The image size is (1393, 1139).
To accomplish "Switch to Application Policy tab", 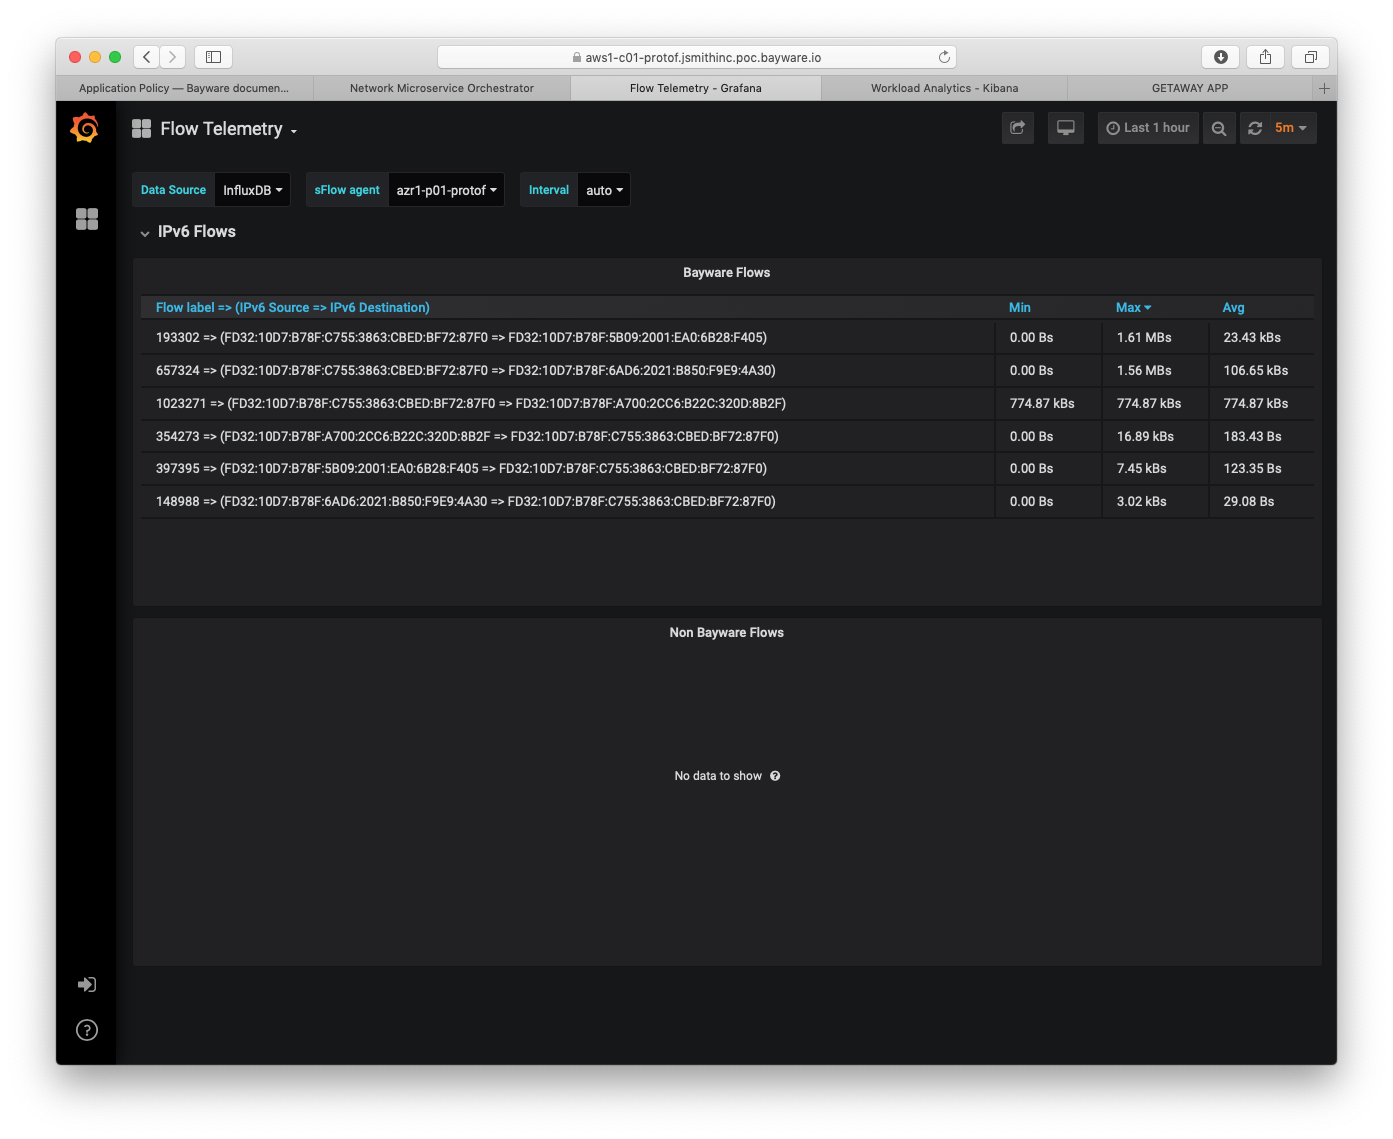I will [x=184, y=88].
